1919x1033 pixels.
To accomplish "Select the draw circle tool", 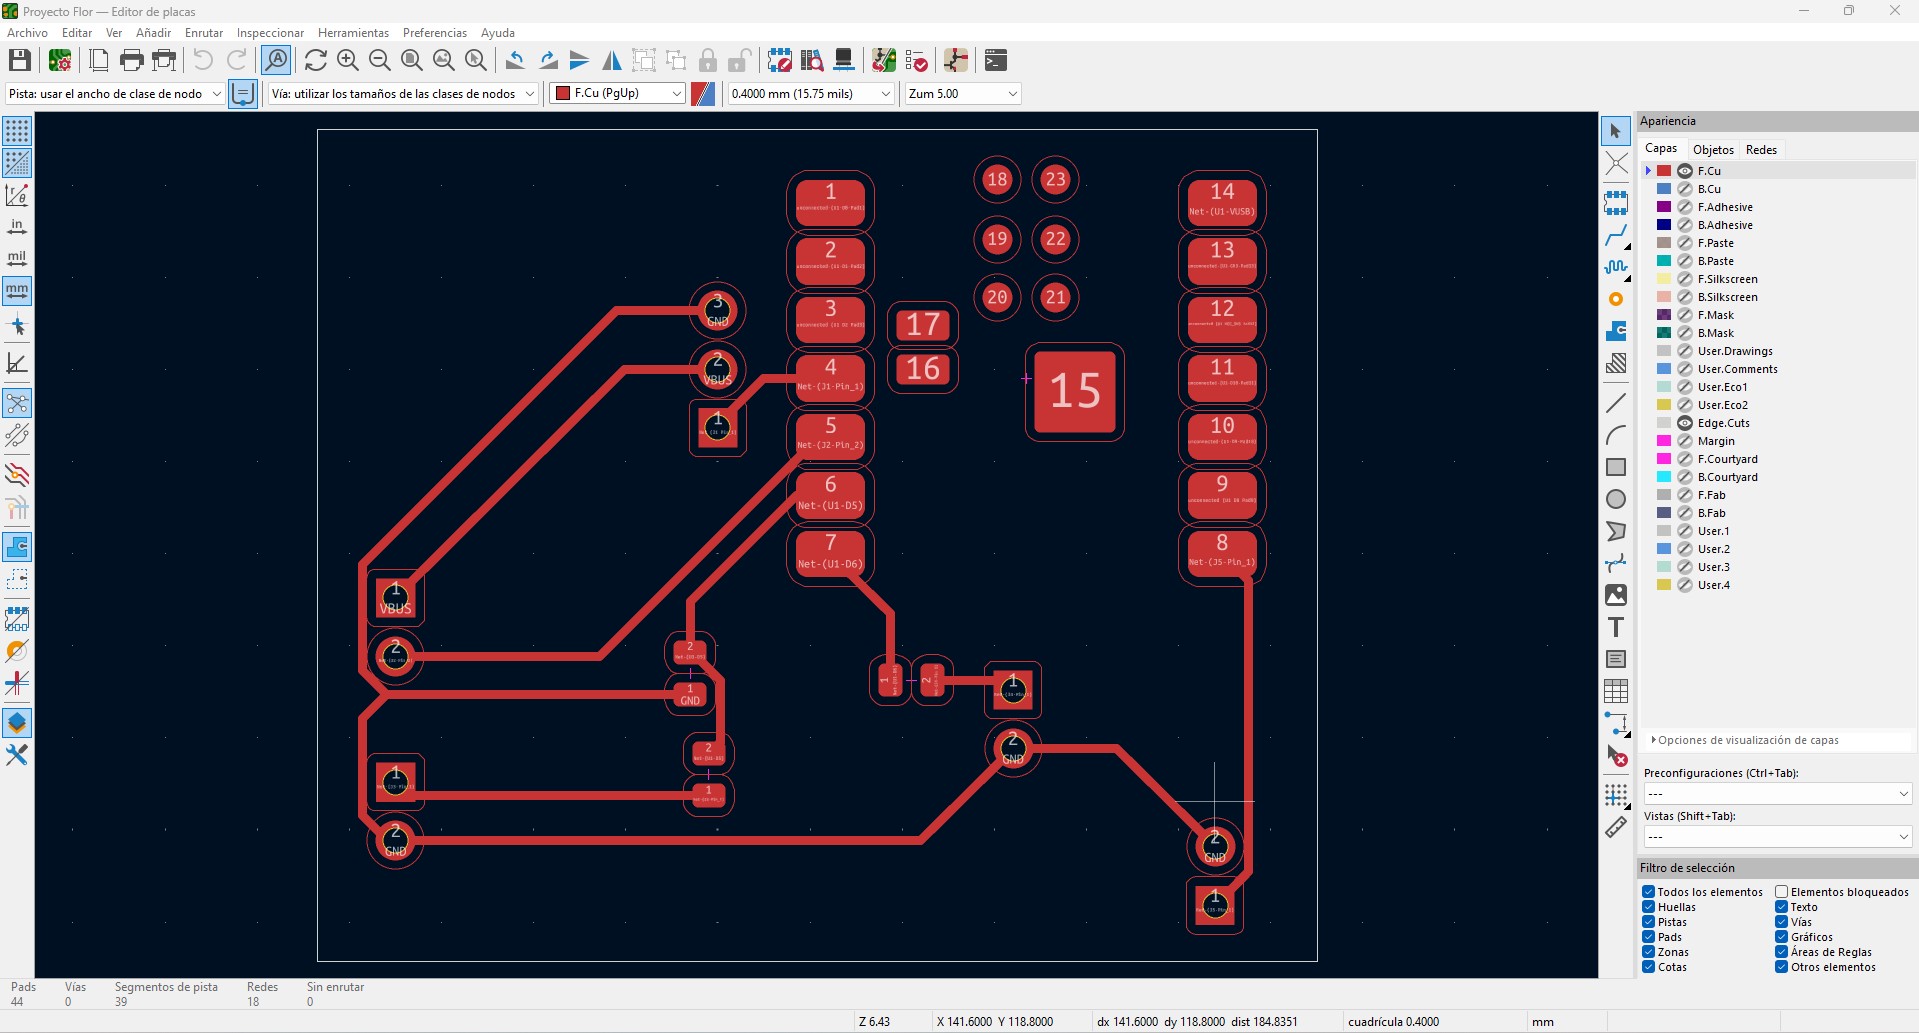I will pos(1616,499).
